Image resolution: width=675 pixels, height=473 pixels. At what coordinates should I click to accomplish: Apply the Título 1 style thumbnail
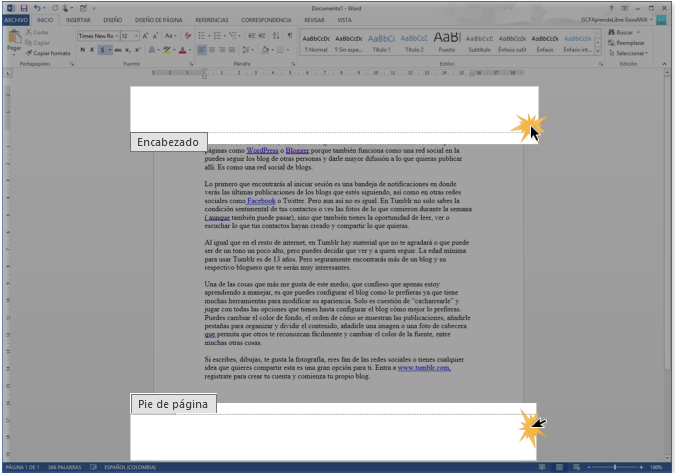tap(380, 40)
